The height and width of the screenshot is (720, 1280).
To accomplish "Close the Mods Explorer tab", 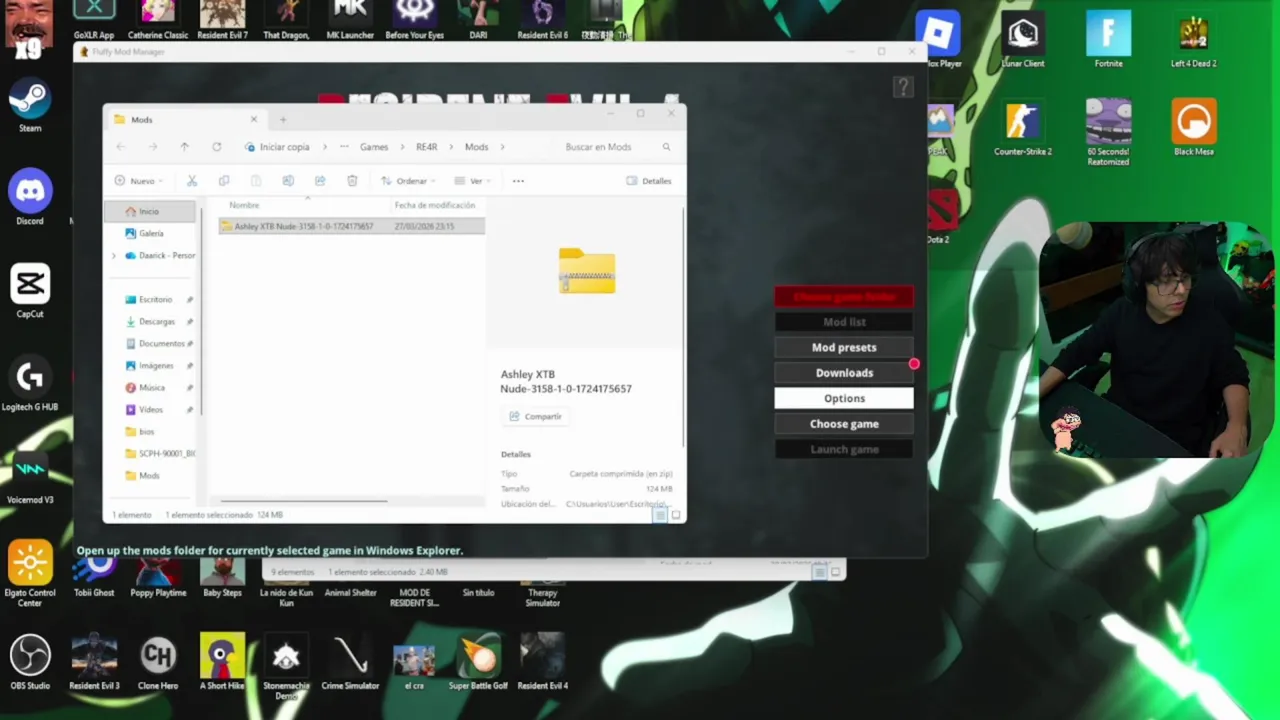I will coord(253,119).
